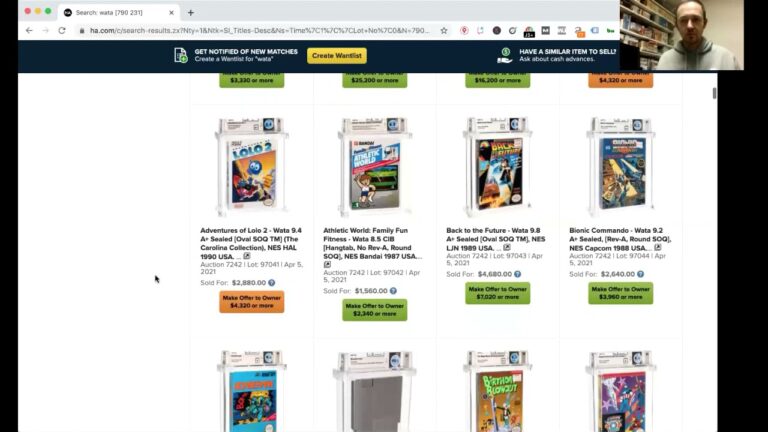768x432 pixels.
Task: Open help icon beside $4,680.00 sold price
Action: pyautogui.click(x=518, y=274)
